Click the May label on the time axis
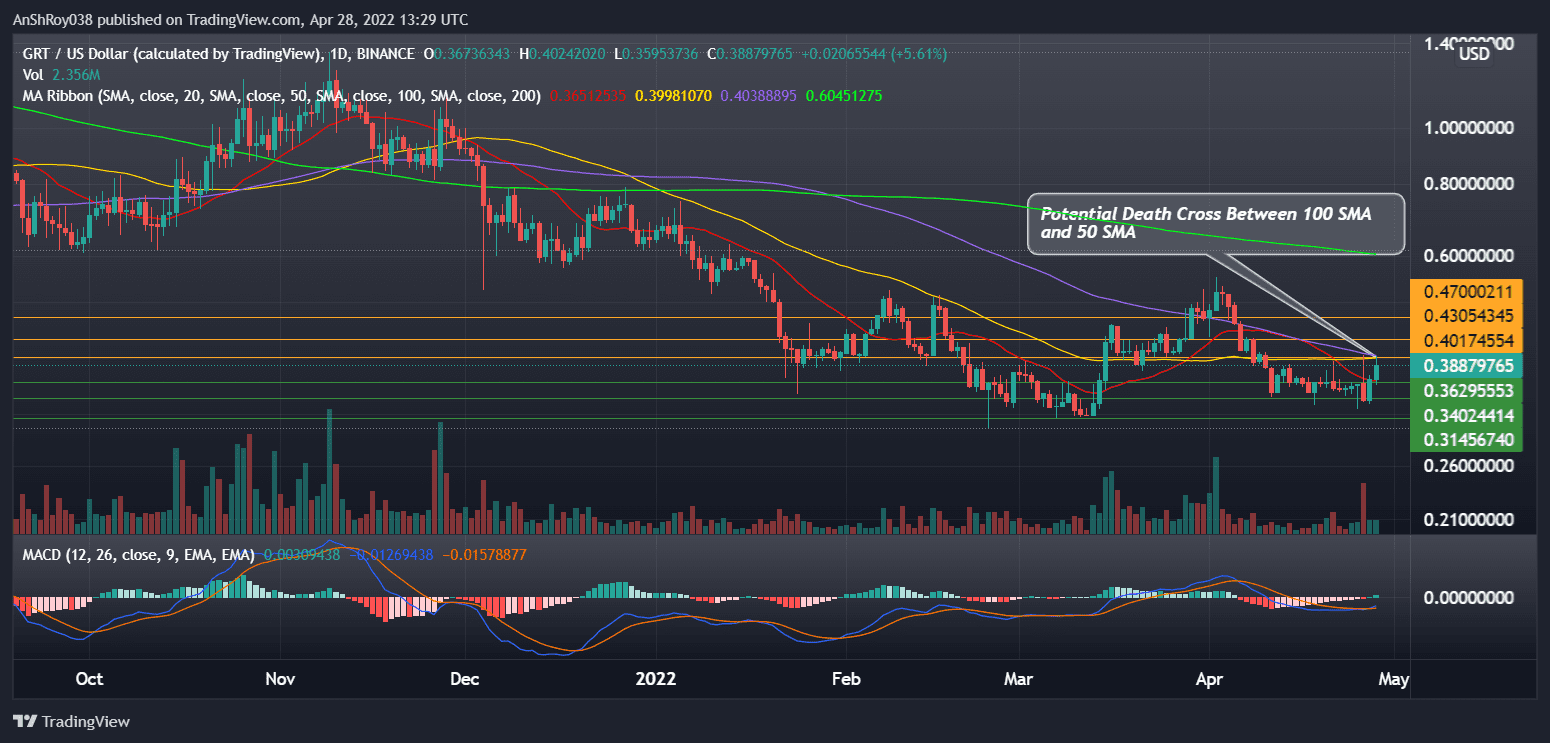 [1393, 679]
